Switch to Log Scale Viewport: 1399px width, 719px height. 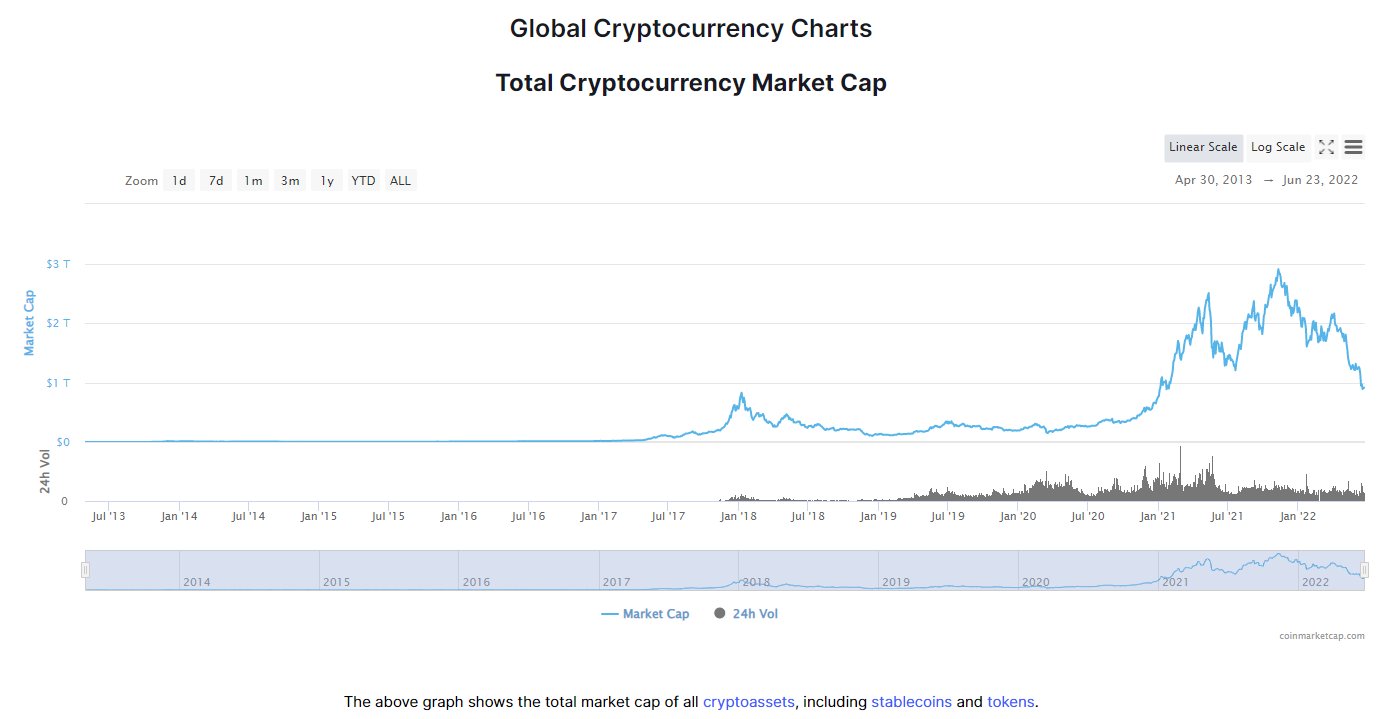[x=1277, y=147]
